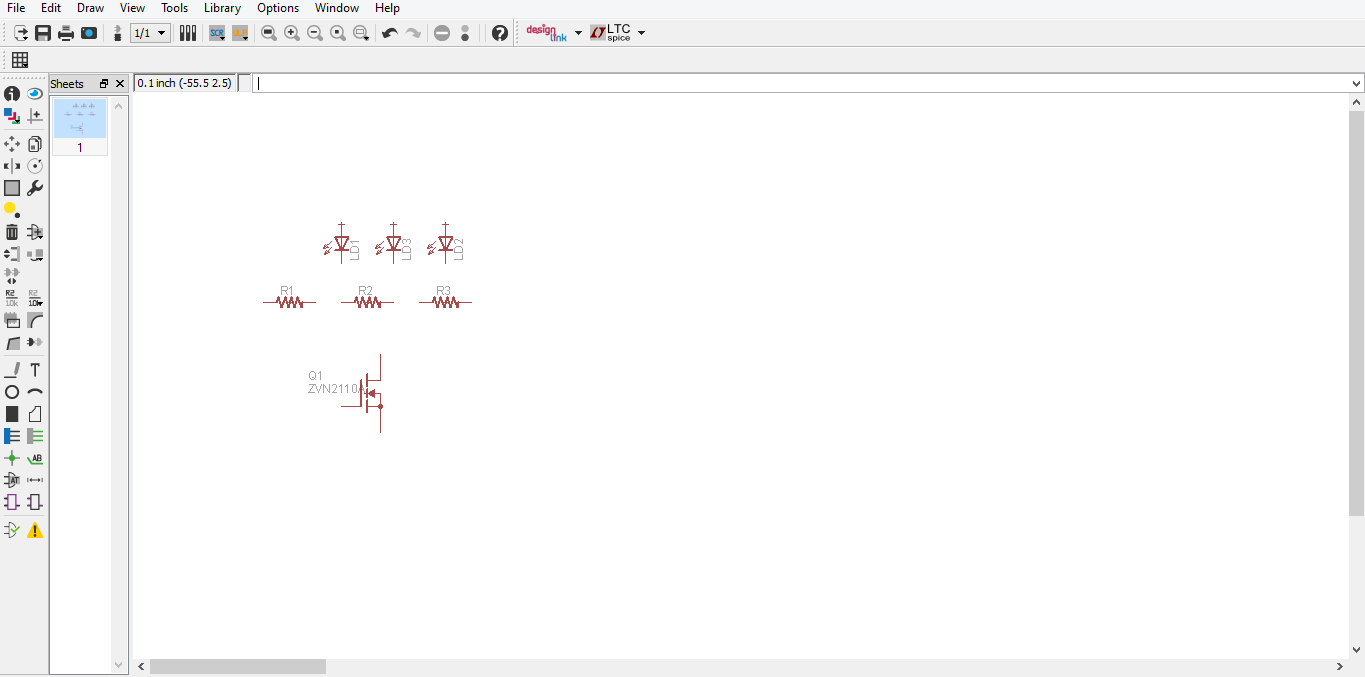Open the View menu
Screen dimensions: 1365x677
[x=132, y=8]
